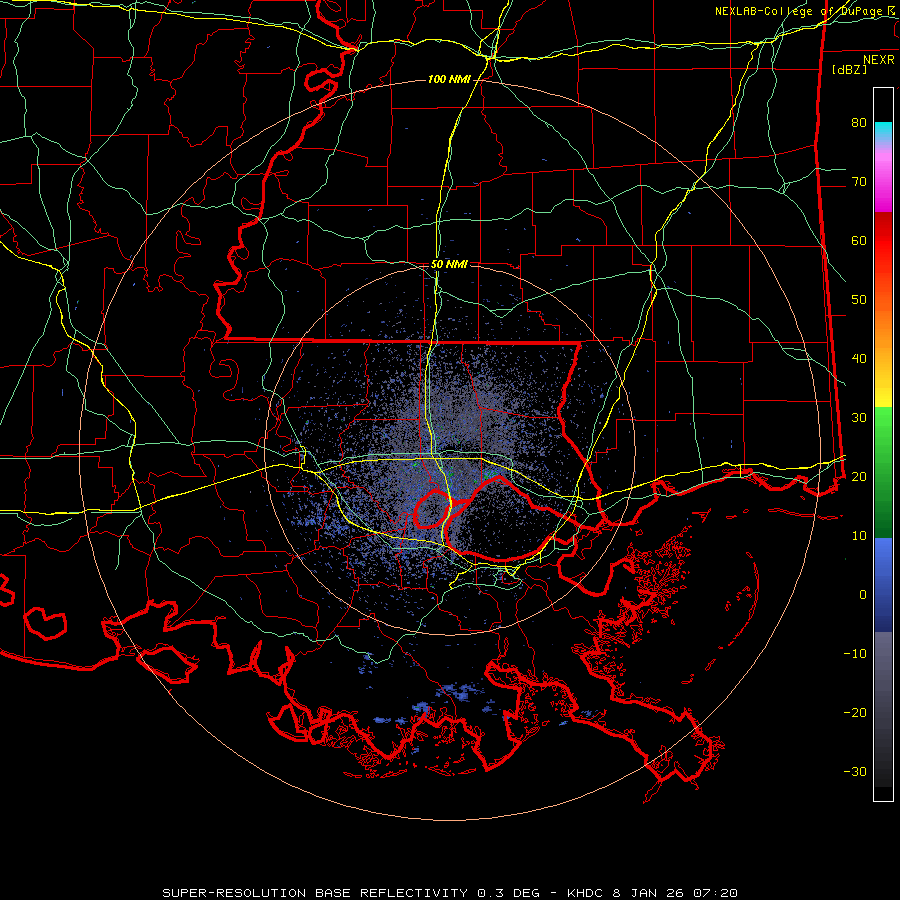The width and height of the screenshot is (900, 900).
Task: Click the 0 value on the dBZ scale
Action: point(863,595)
